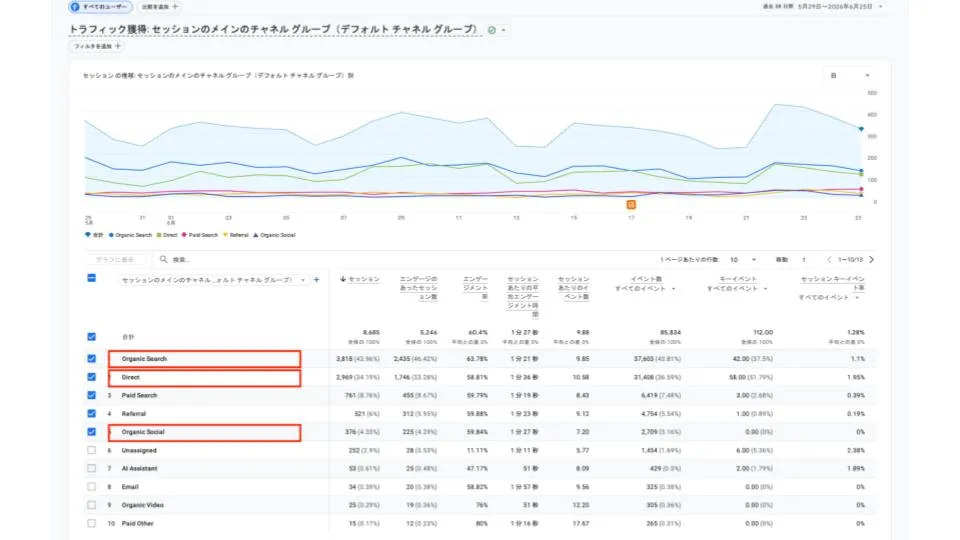Click エンゲージメント率 column header
The image size is (960, 540).
[x=475, y=288]
